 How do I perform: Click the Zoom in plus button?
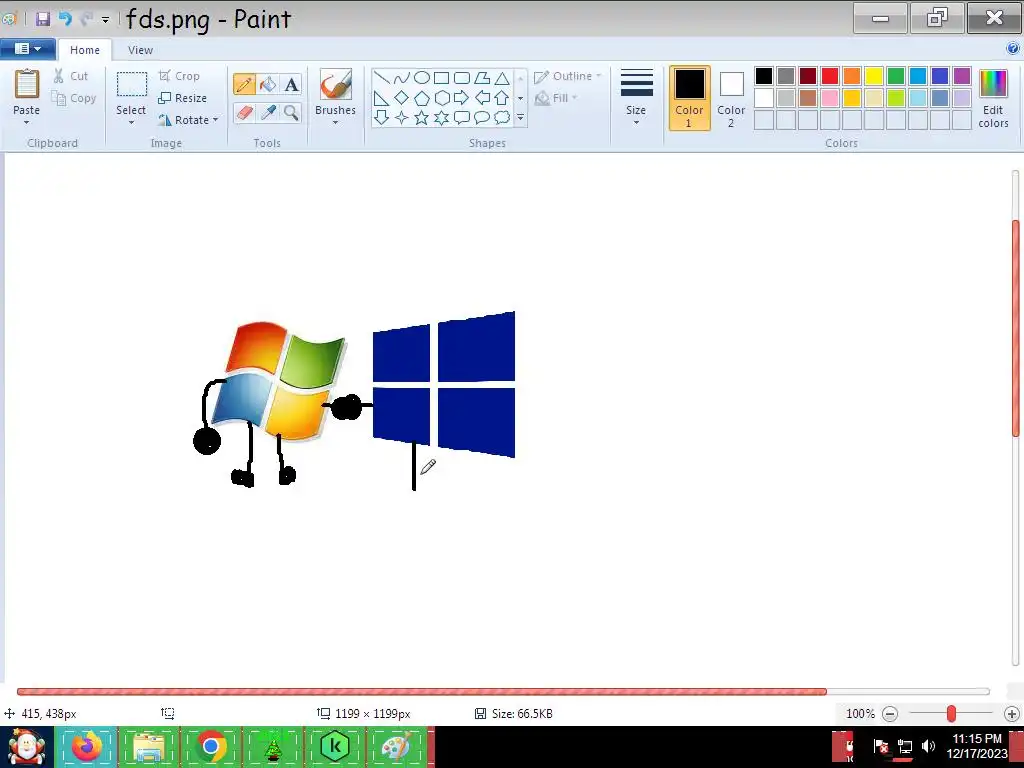click(1012, 714)
